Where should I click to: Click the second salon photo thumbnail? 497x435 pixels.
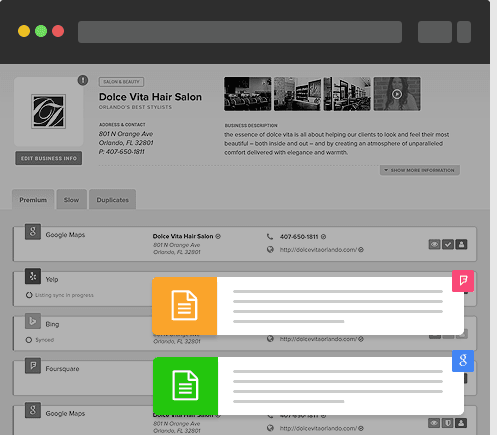(x=297, y=94)
